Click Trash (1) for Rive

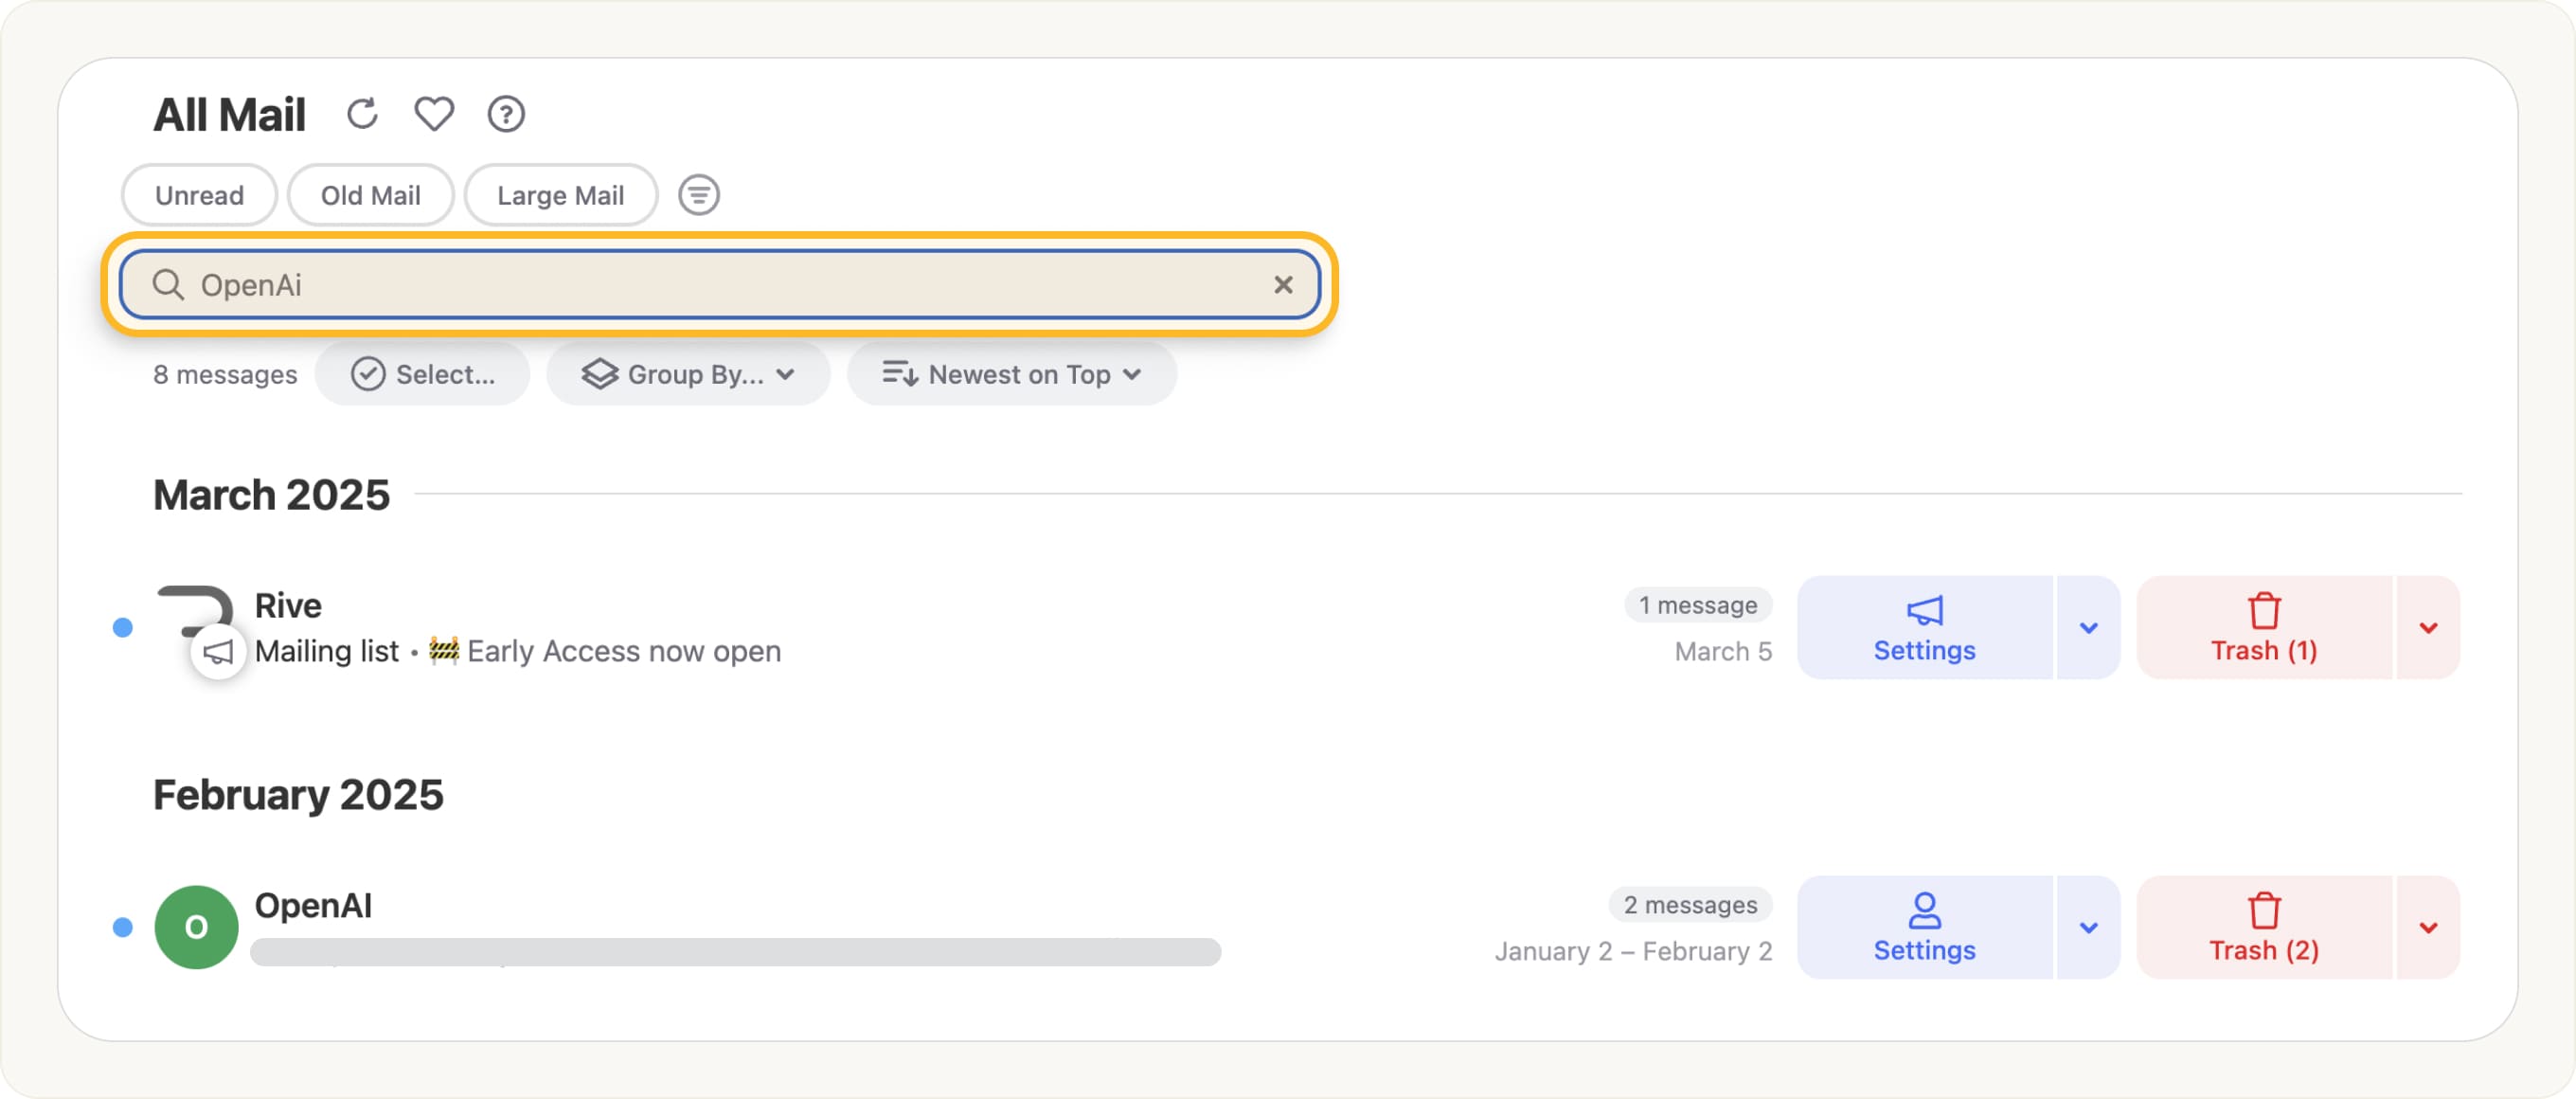coord(2264,628)
